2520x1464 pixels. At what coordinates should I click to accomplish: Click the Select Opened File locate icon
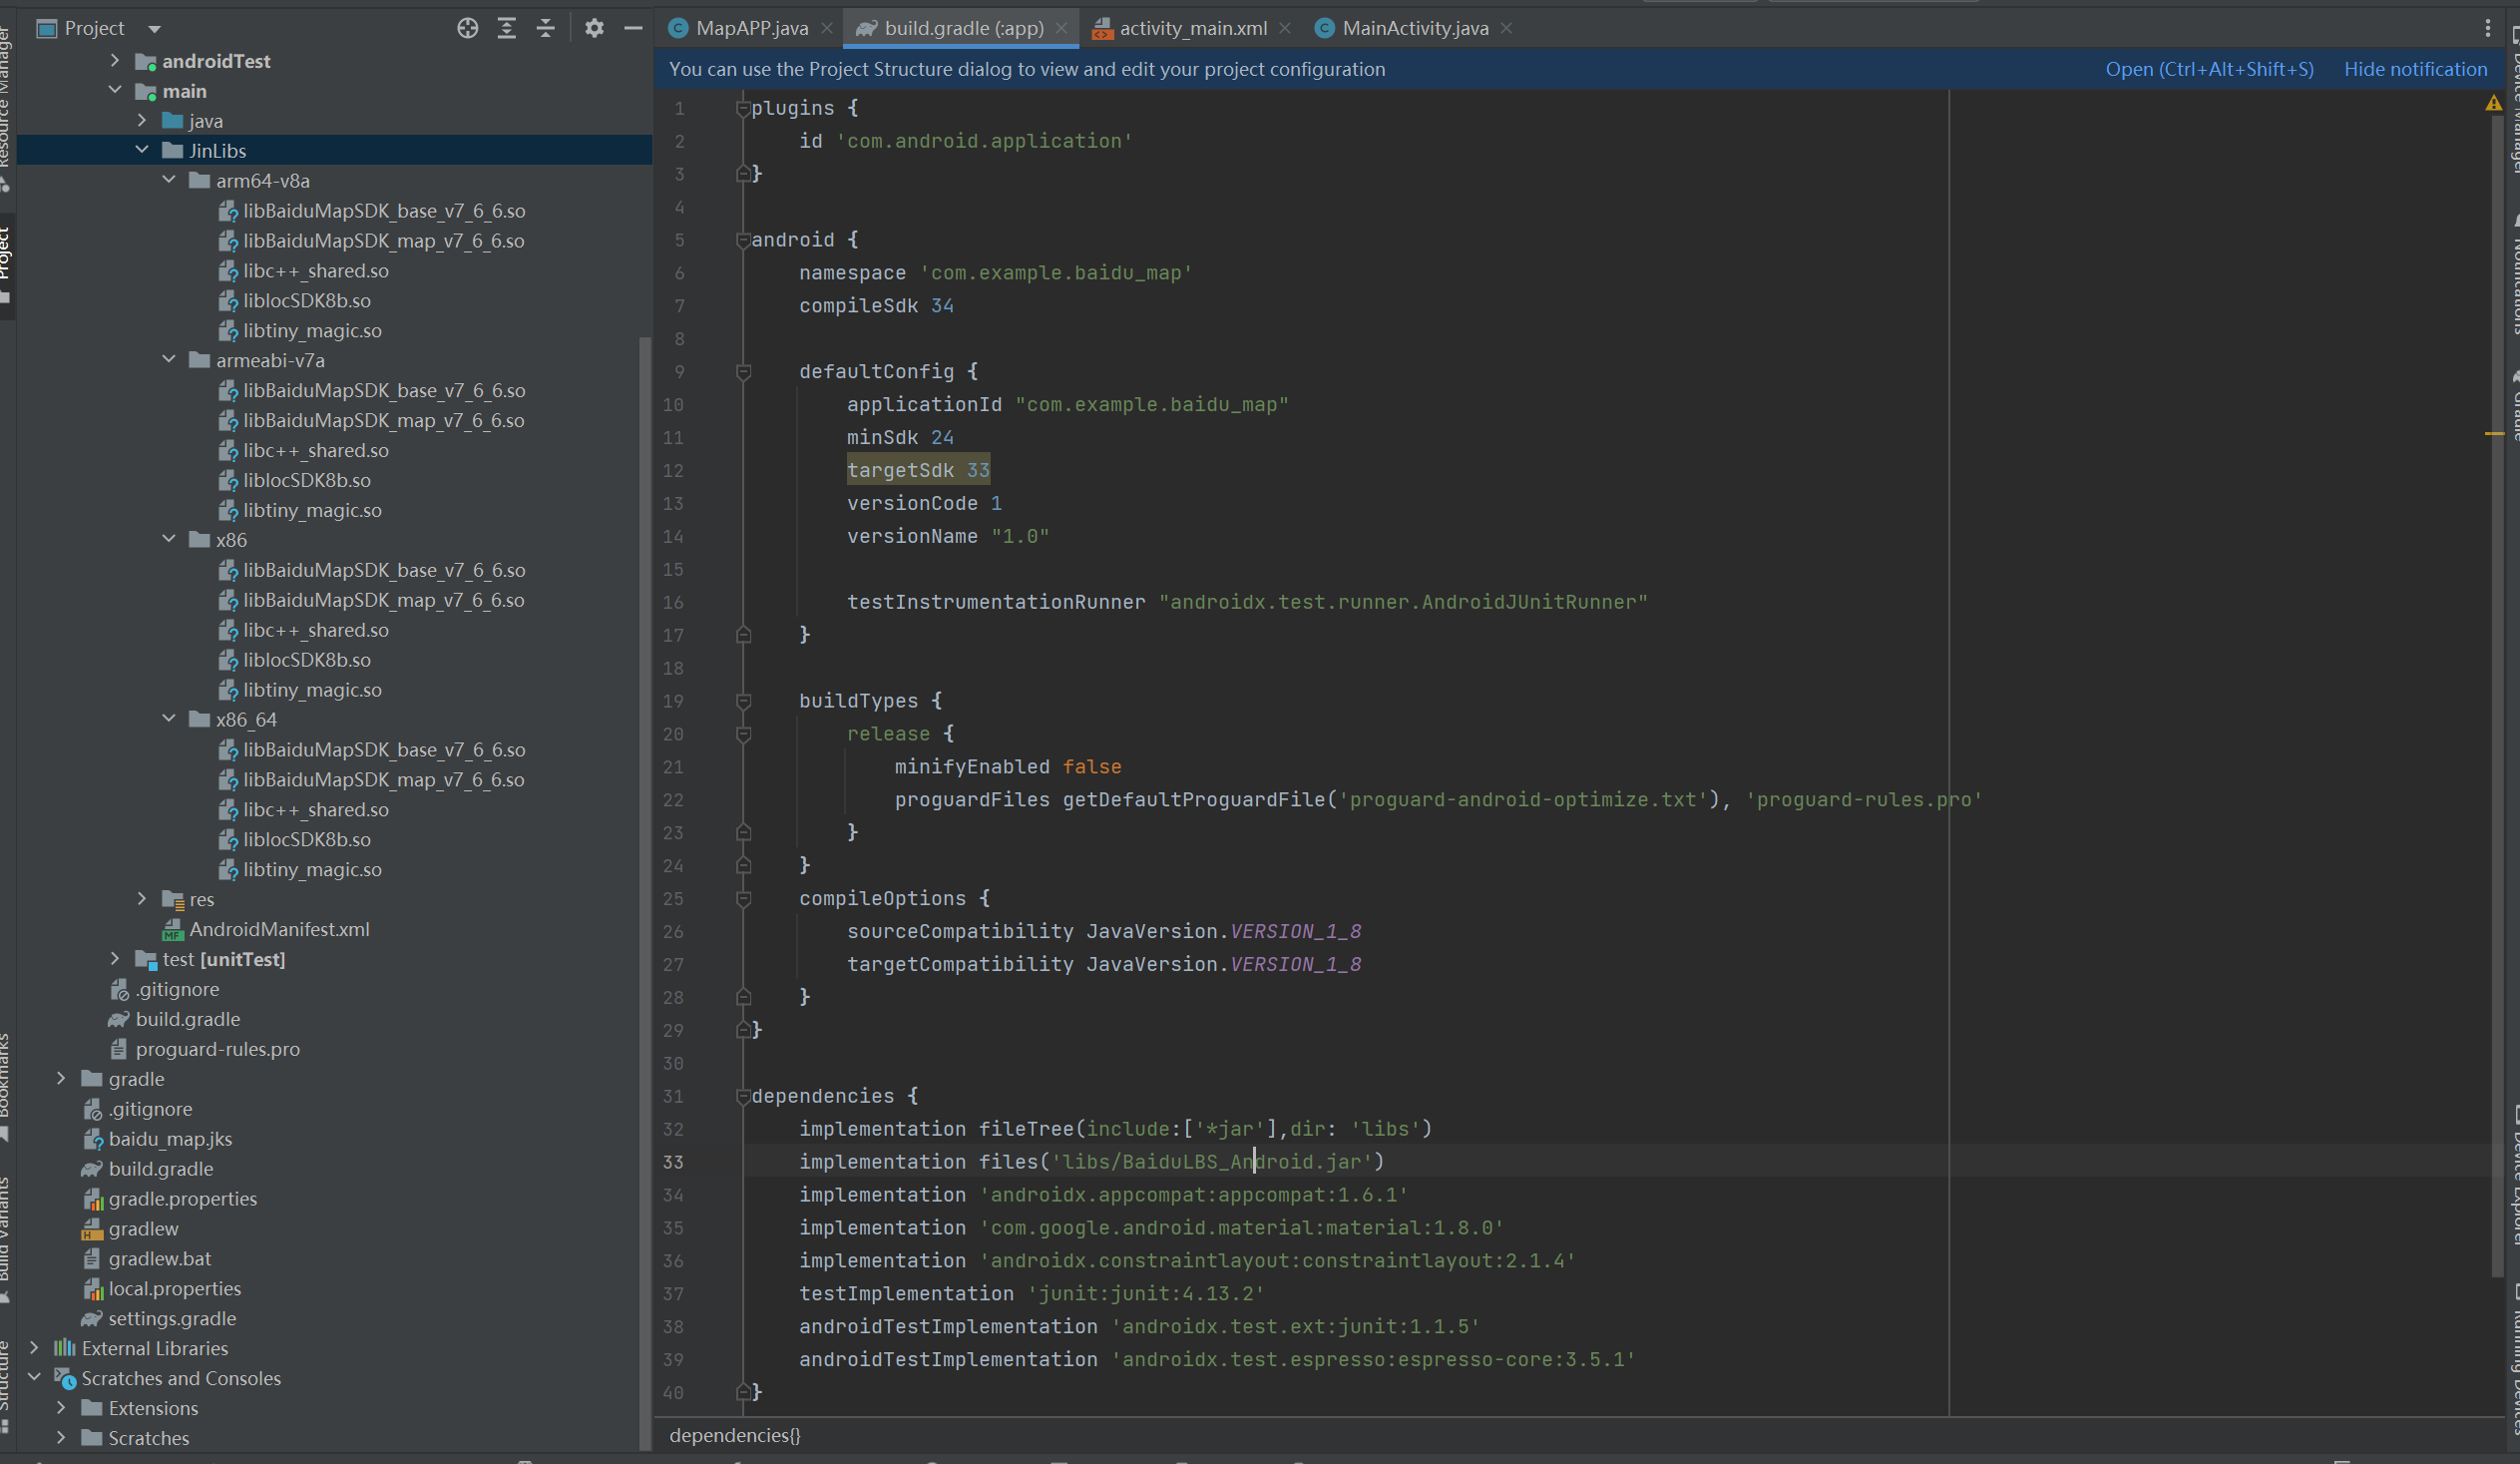(467, 28)
